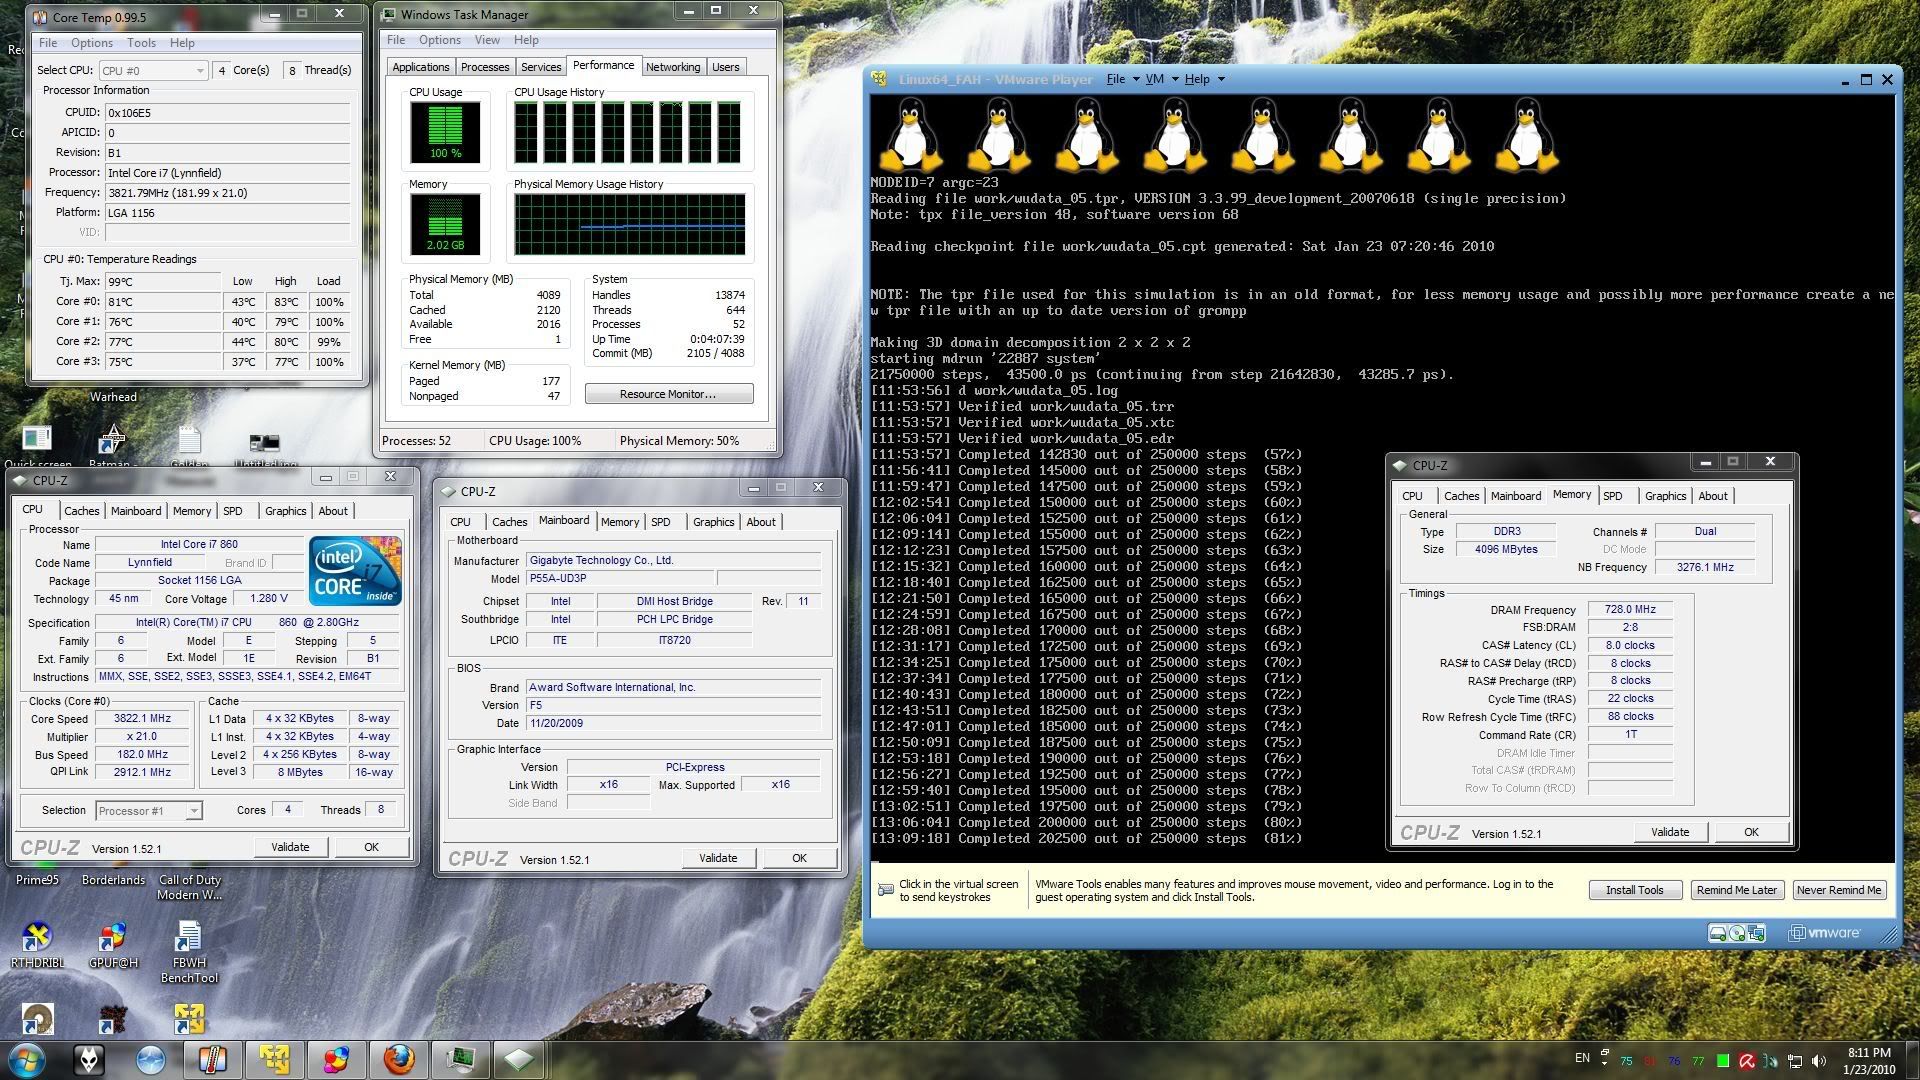Viewport: 1920px width, 1080px height.
Task: Open Core Temp Options menu
Action: pyautogui.click(x=91, y=43)
